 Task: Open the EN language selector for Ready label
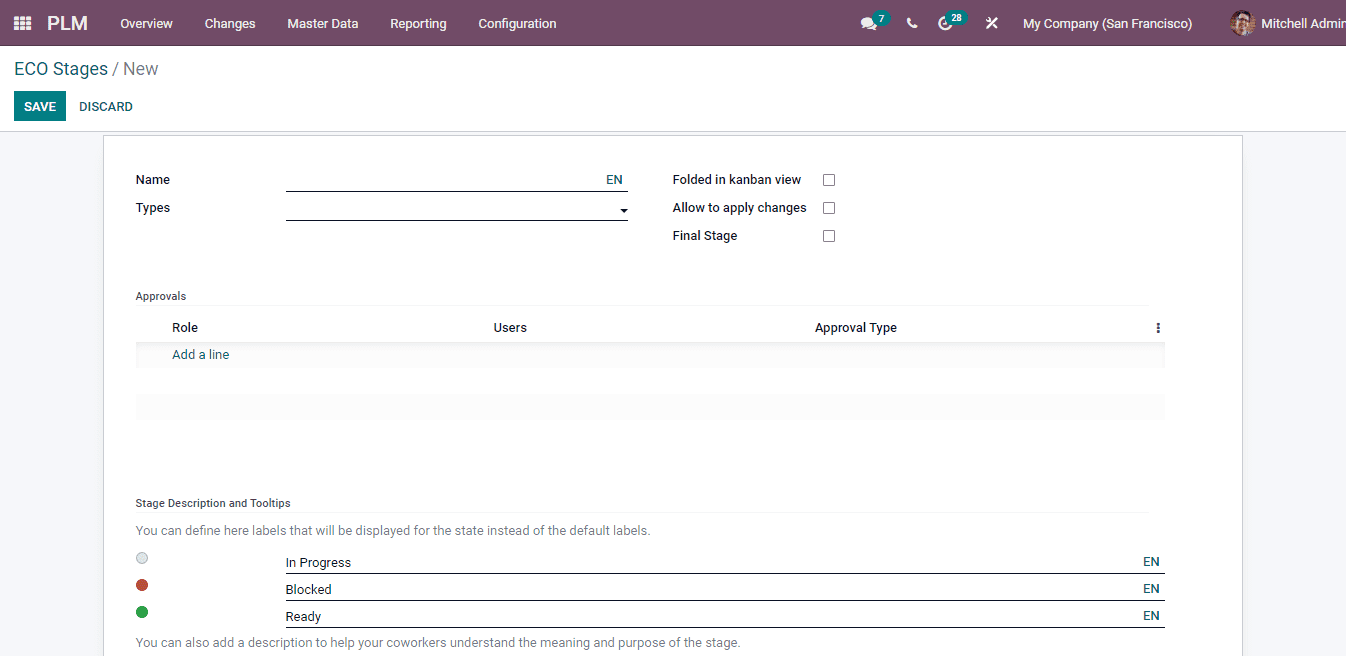pos(1150,616)
